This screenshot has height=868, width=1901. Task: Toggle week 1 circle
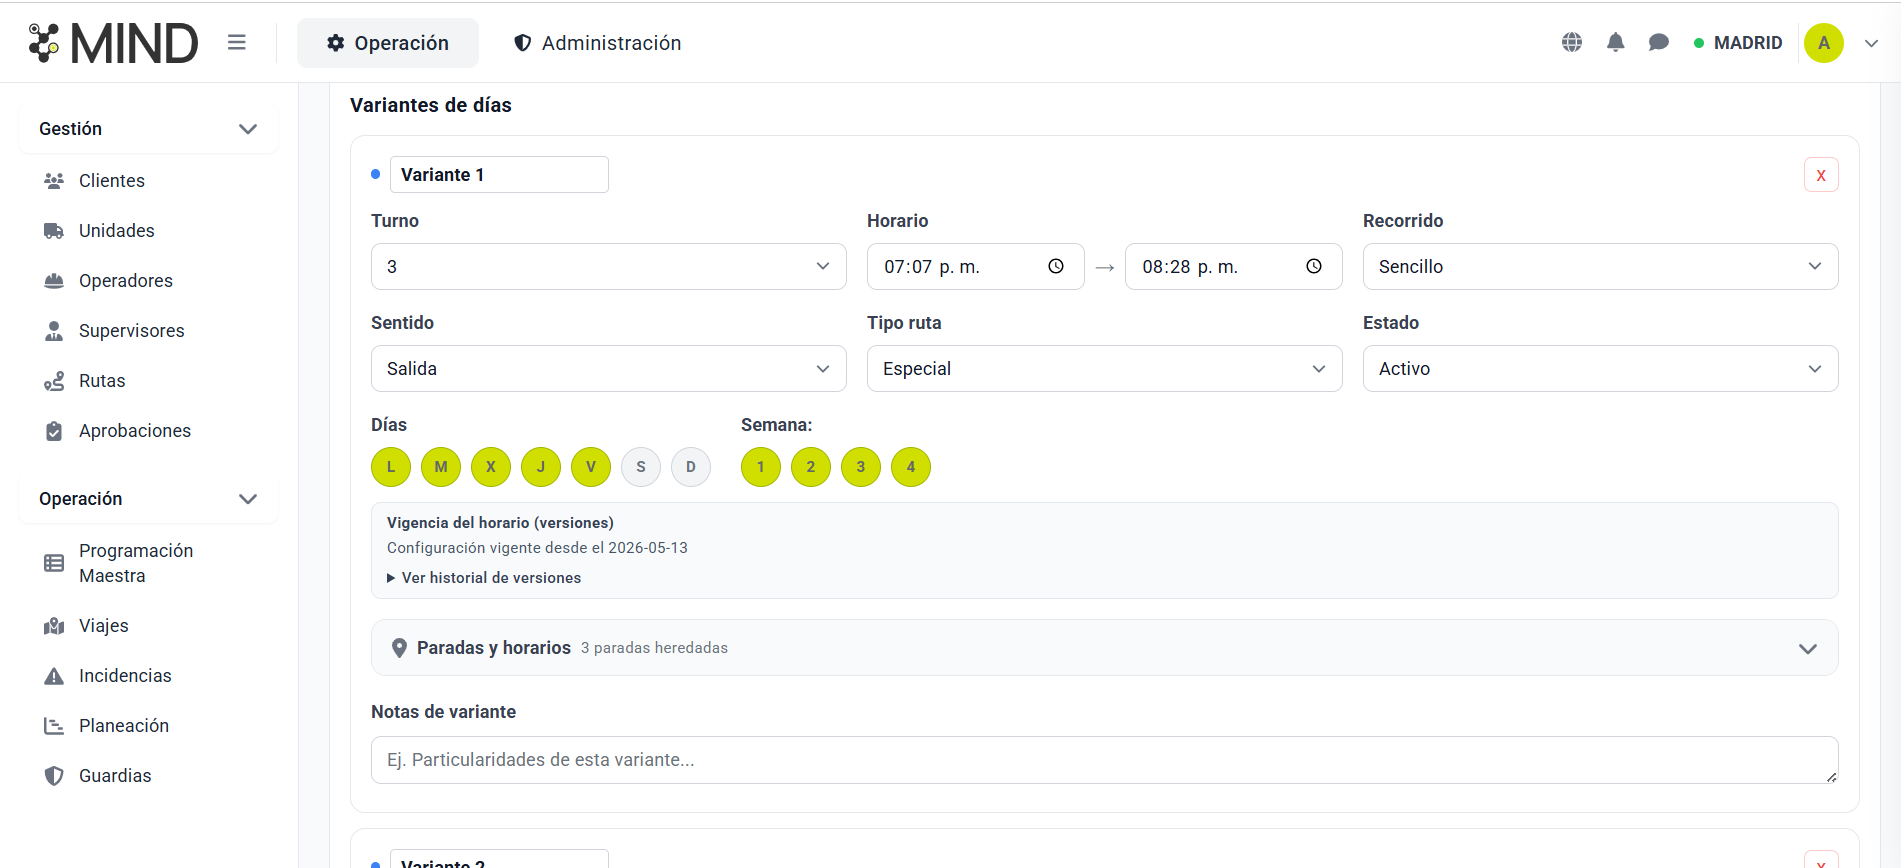tap(761, 467)
